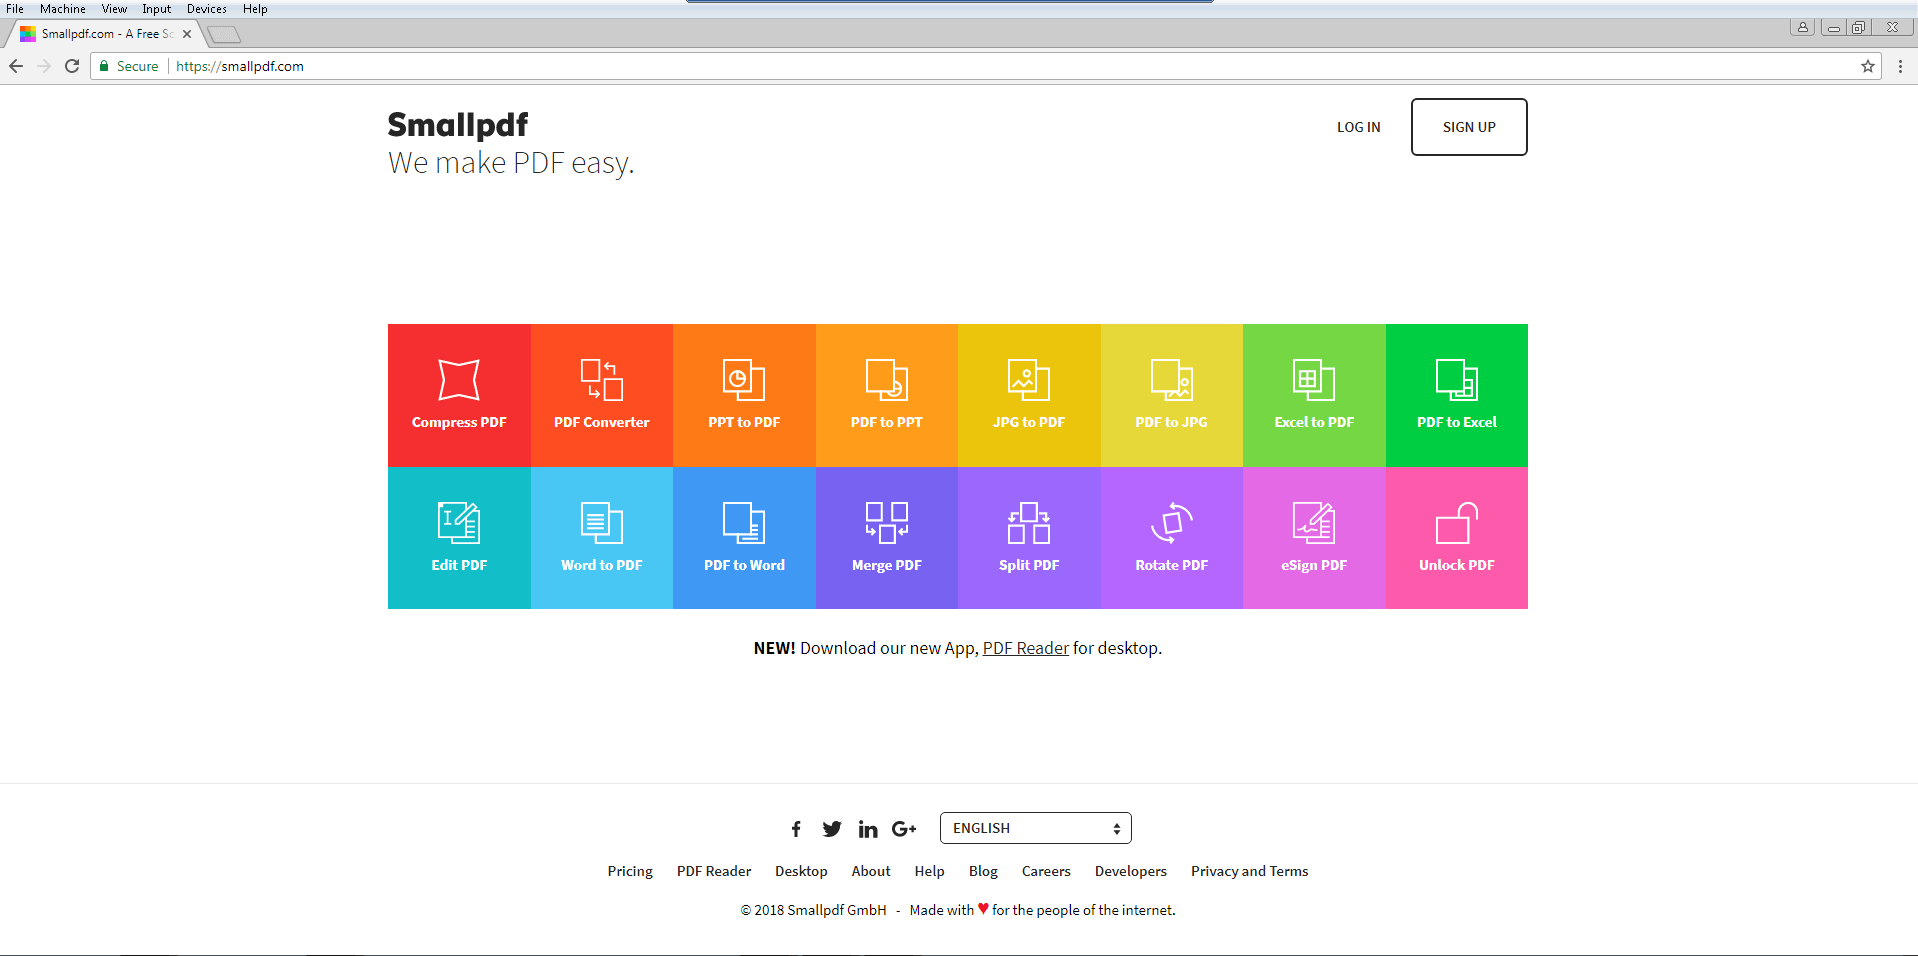This screenshot has height=956, width=1918.
Task: Select the JPG to PDF converter
Action: pos(1028,395)
